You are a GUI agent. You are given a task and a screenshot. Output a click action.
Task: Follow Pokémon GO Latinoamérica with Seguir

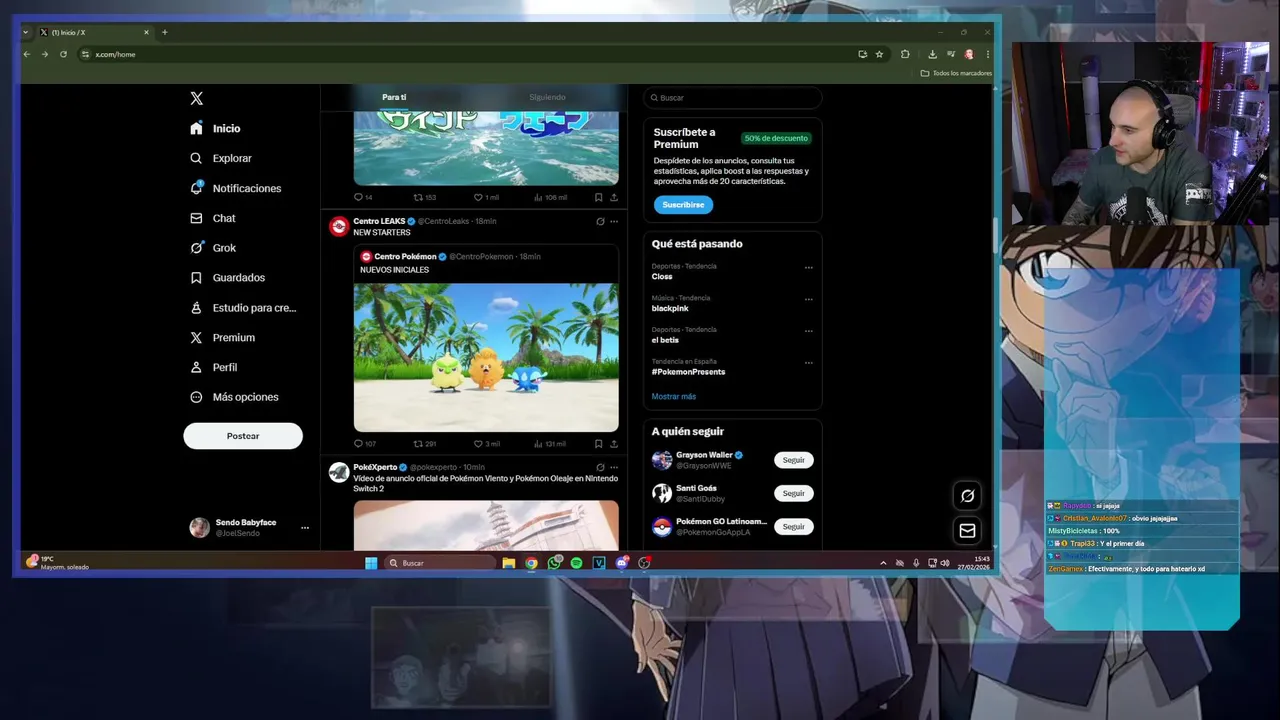[793, 526]
